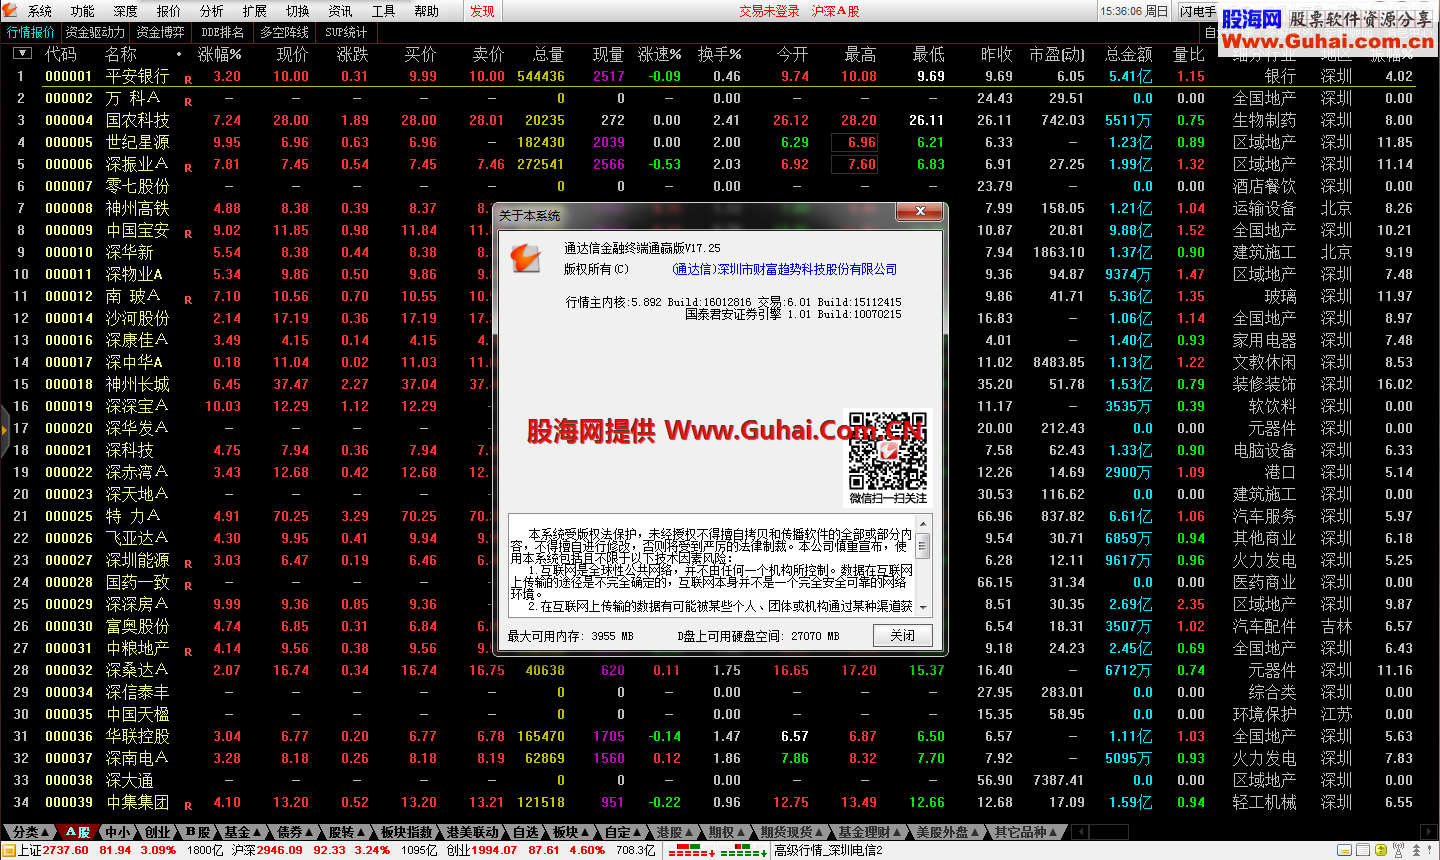The image size is (1440, 860).
Task: Open the 系统 menu
Action: pyautogui.click(x=40, y=11)
